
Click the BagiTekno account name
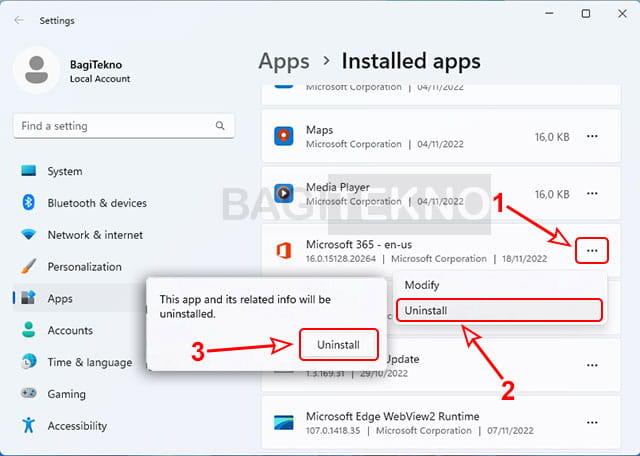[96, 65]
